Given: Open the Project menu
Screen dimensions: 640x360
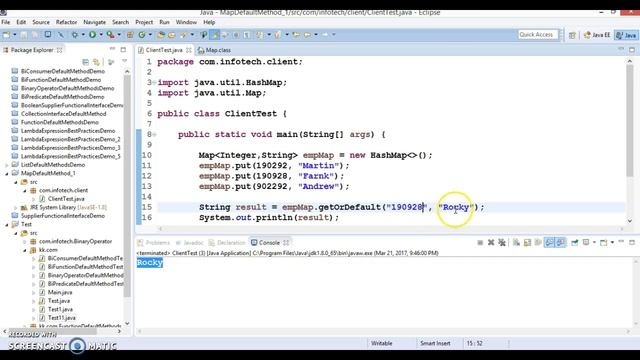Looking at the screenshot, I should [x=144, y=22].
